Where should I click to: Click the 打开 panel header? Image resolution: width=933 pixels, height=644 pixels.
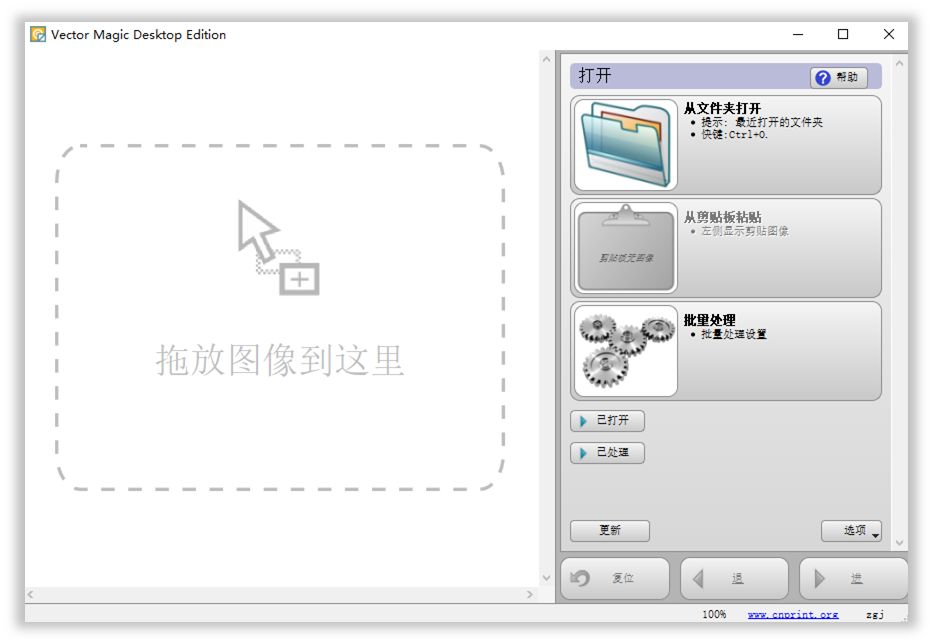pyautogui.click(x=725, y=76)
